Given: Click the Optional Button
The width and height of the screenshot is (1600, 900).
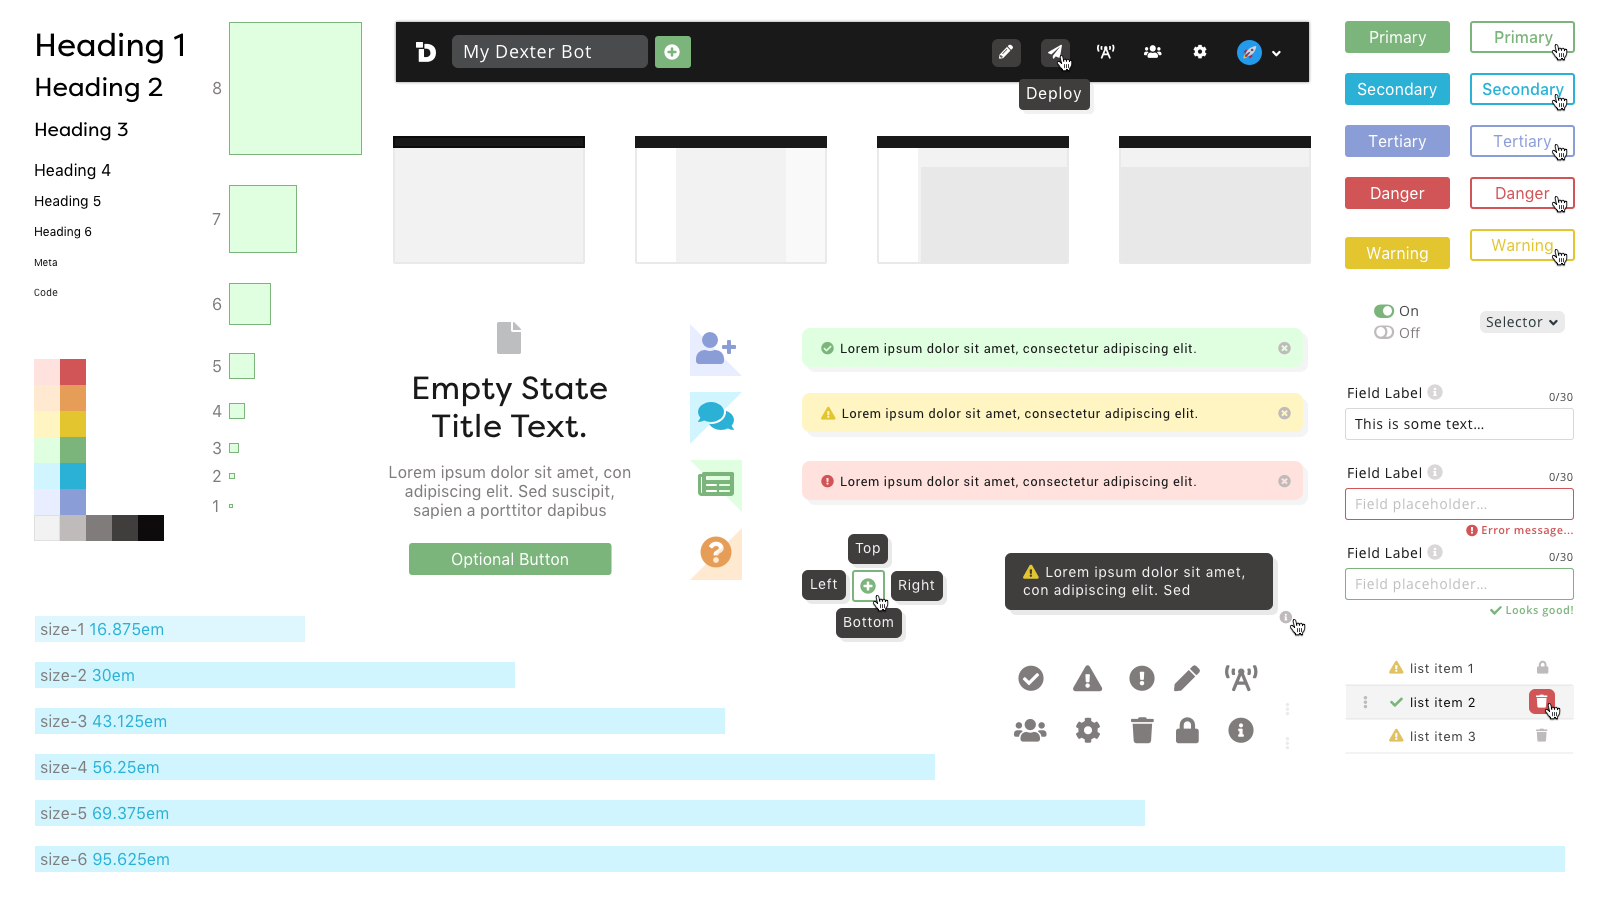Looking at the screenshot, I should point(510,559).
